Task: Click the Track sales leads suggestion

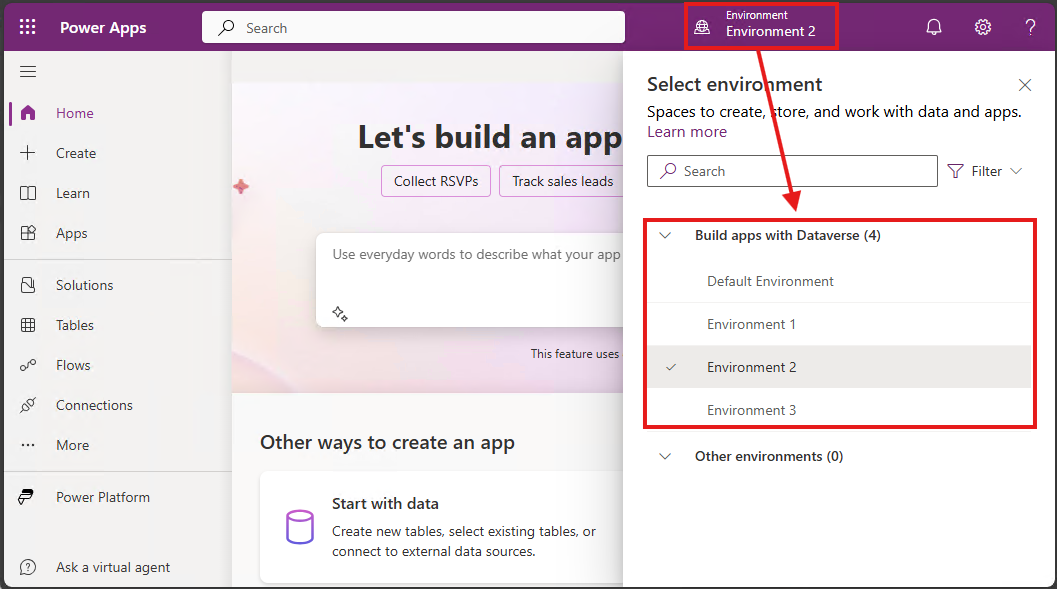Action: (562, 181)
